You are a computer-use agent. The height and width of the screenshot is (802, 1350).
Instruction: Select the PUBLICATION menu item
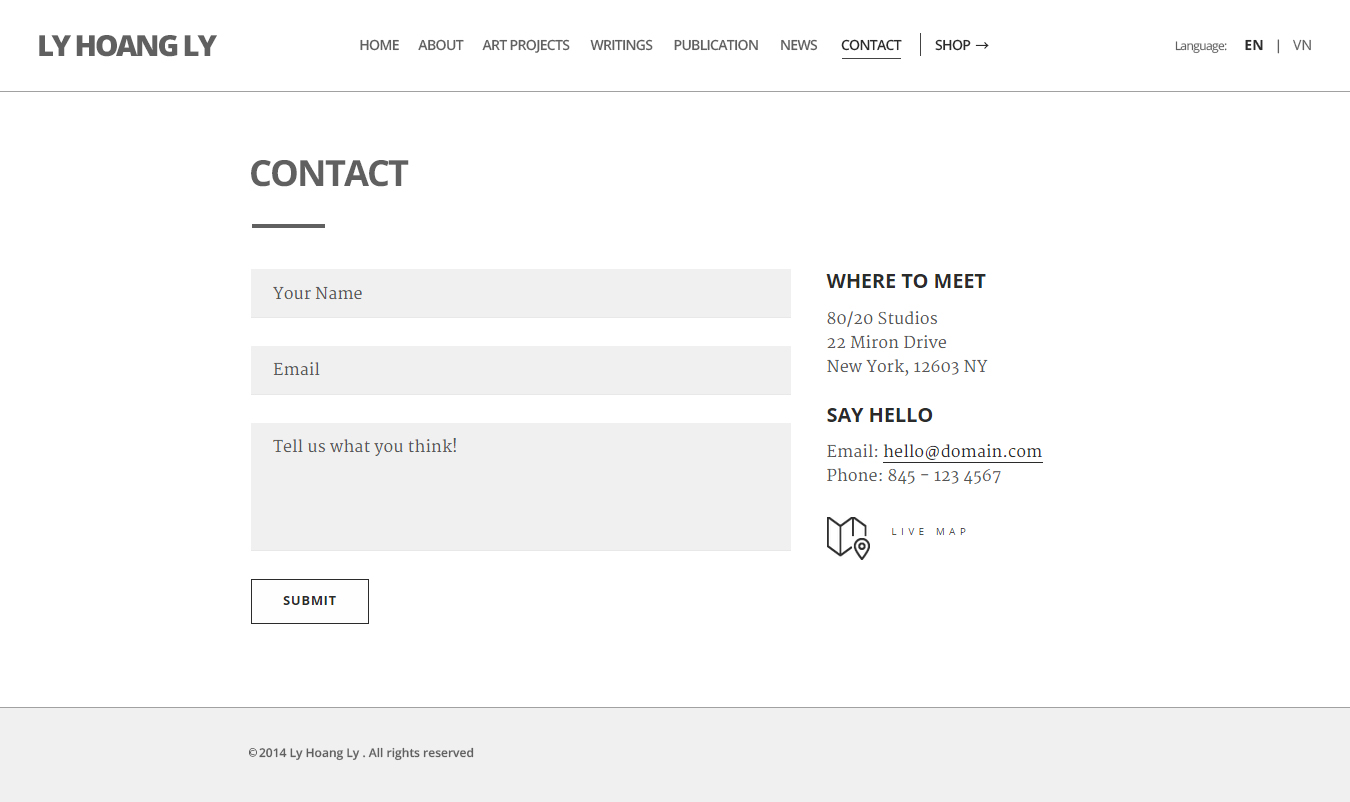[716, 45]
